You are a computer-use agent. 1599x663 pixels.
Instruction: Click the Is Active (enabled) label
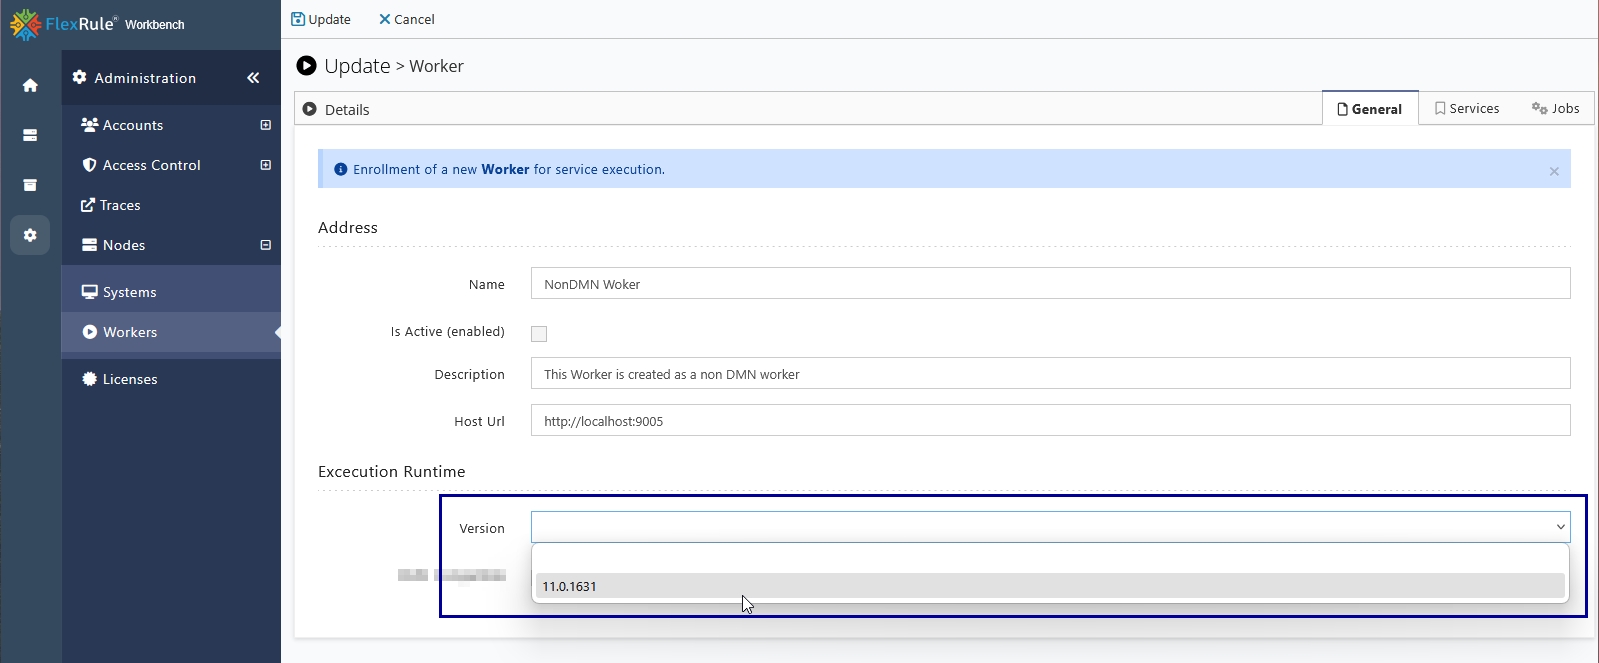[x=447, y=331]
